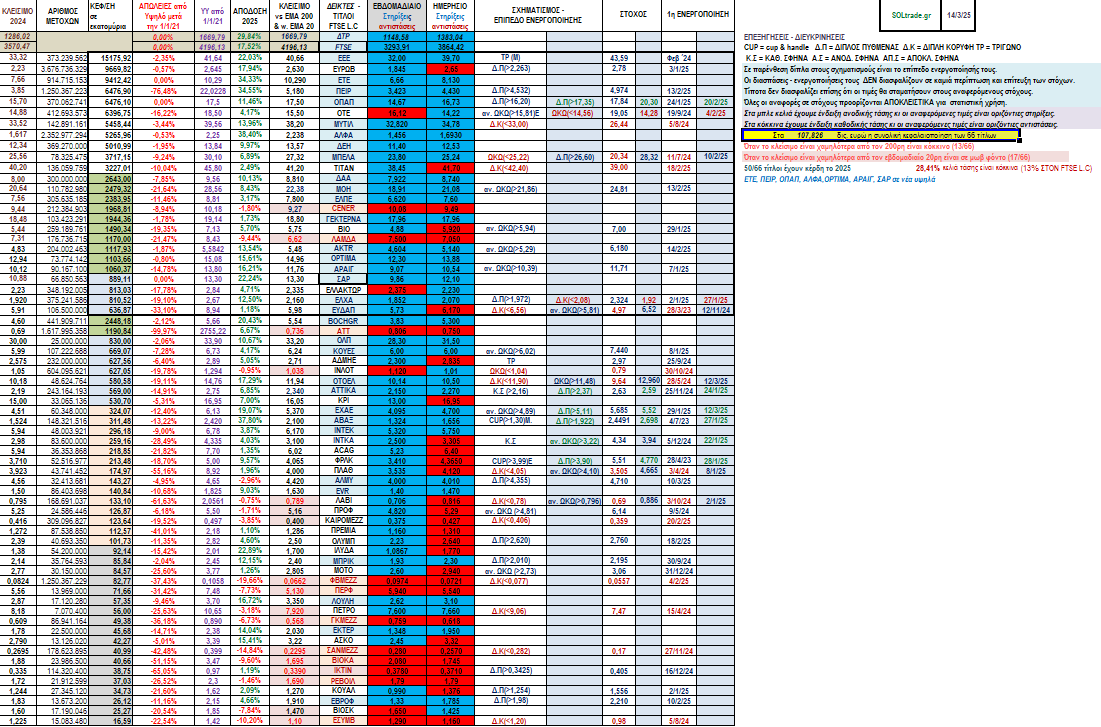Click the ΣΑΝΜΕΖΖ ticker cell
Screen dimensions: 1101x727
point(344,651)
